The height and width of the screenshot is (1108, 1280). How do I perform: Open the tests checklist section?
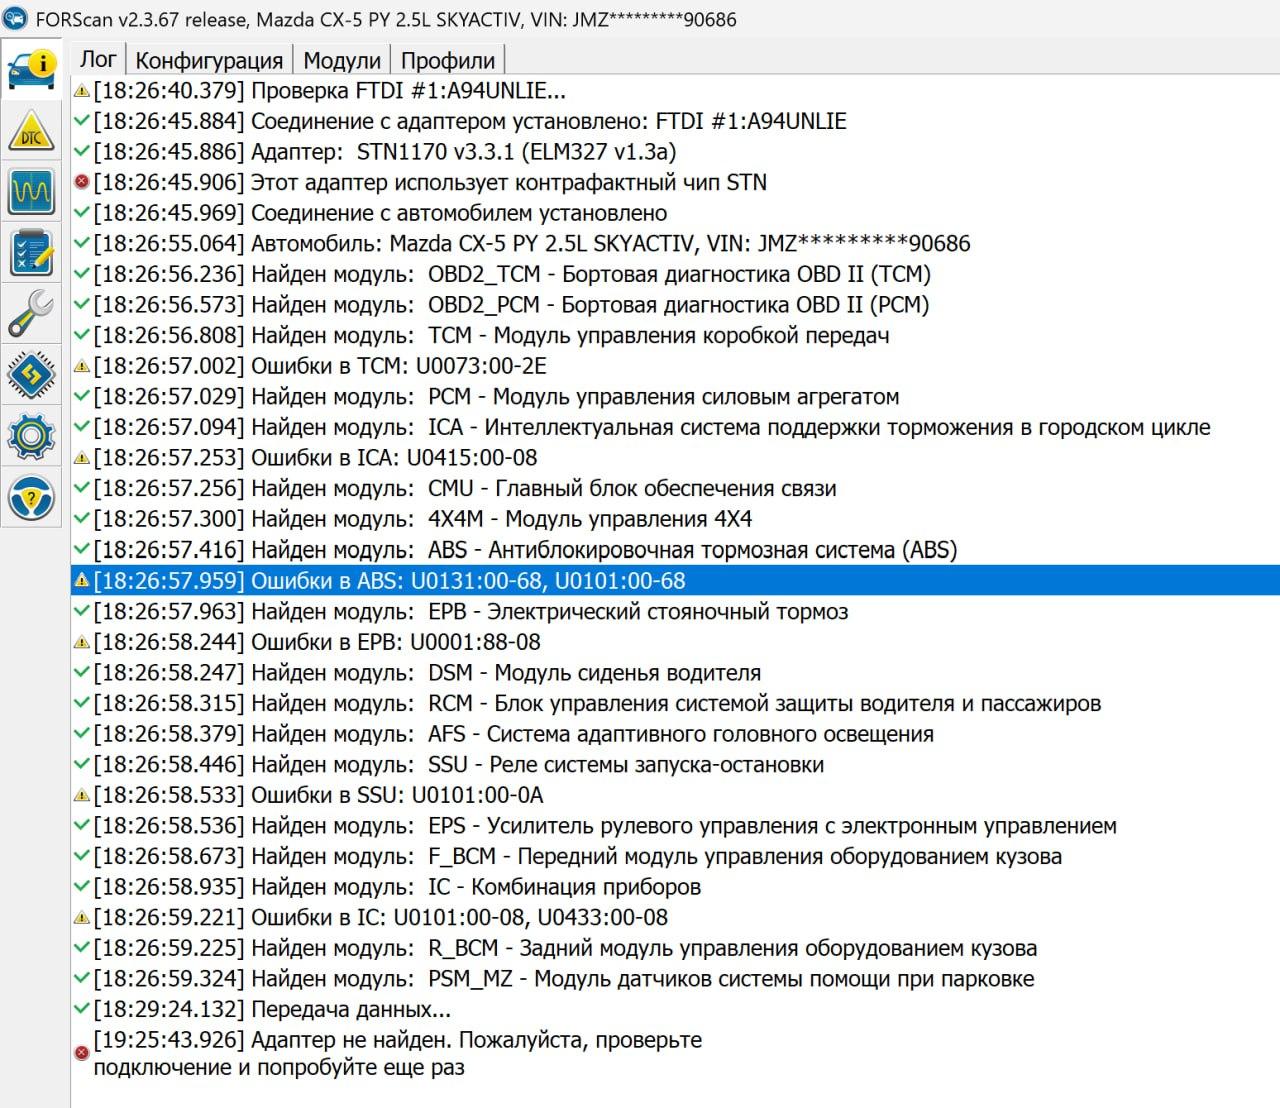tap(31, 253)
